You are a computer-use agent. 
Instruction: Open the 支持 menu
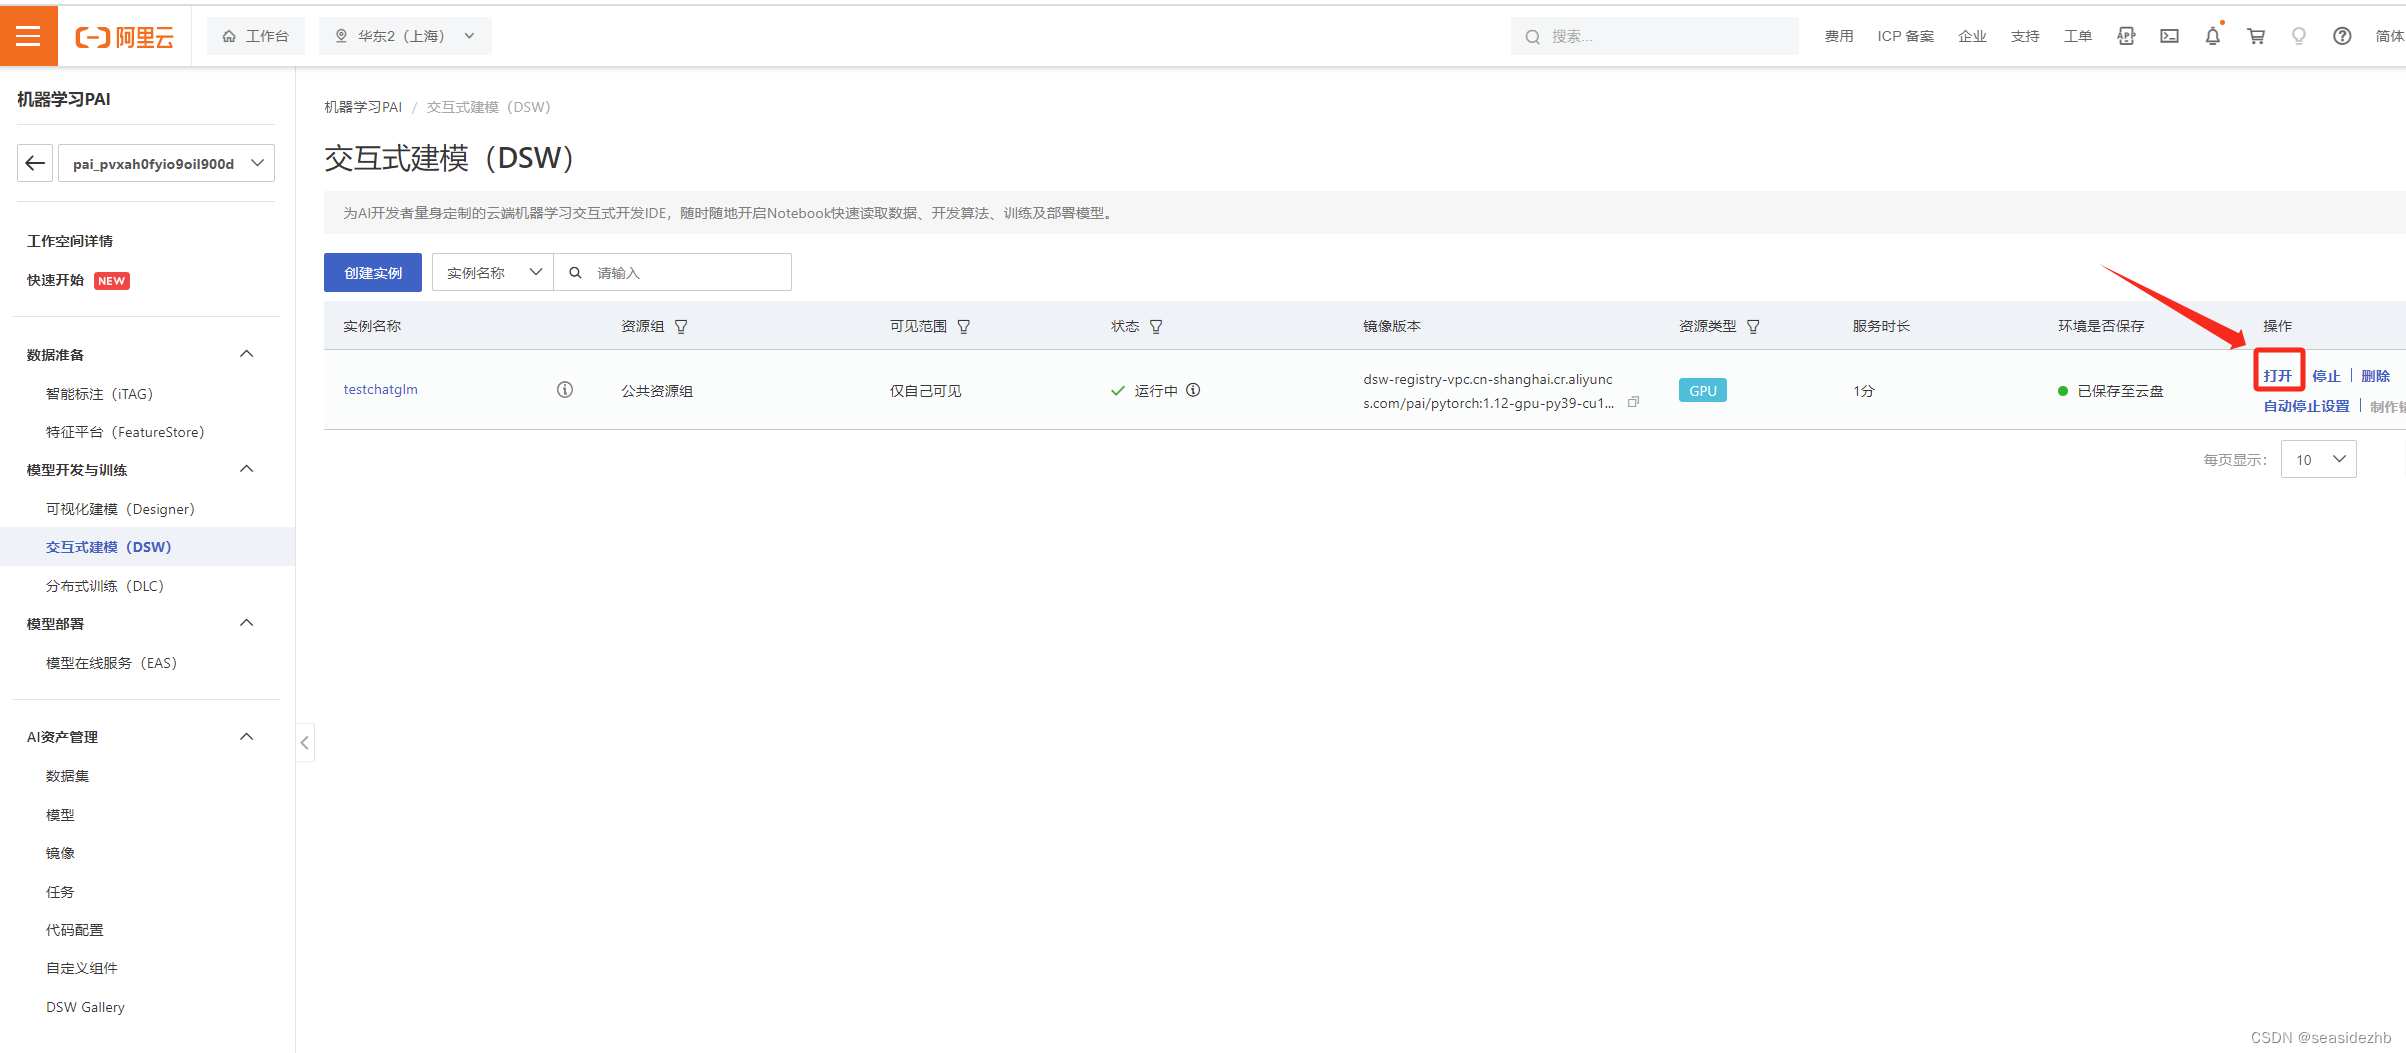click(x=2025, y=36)
